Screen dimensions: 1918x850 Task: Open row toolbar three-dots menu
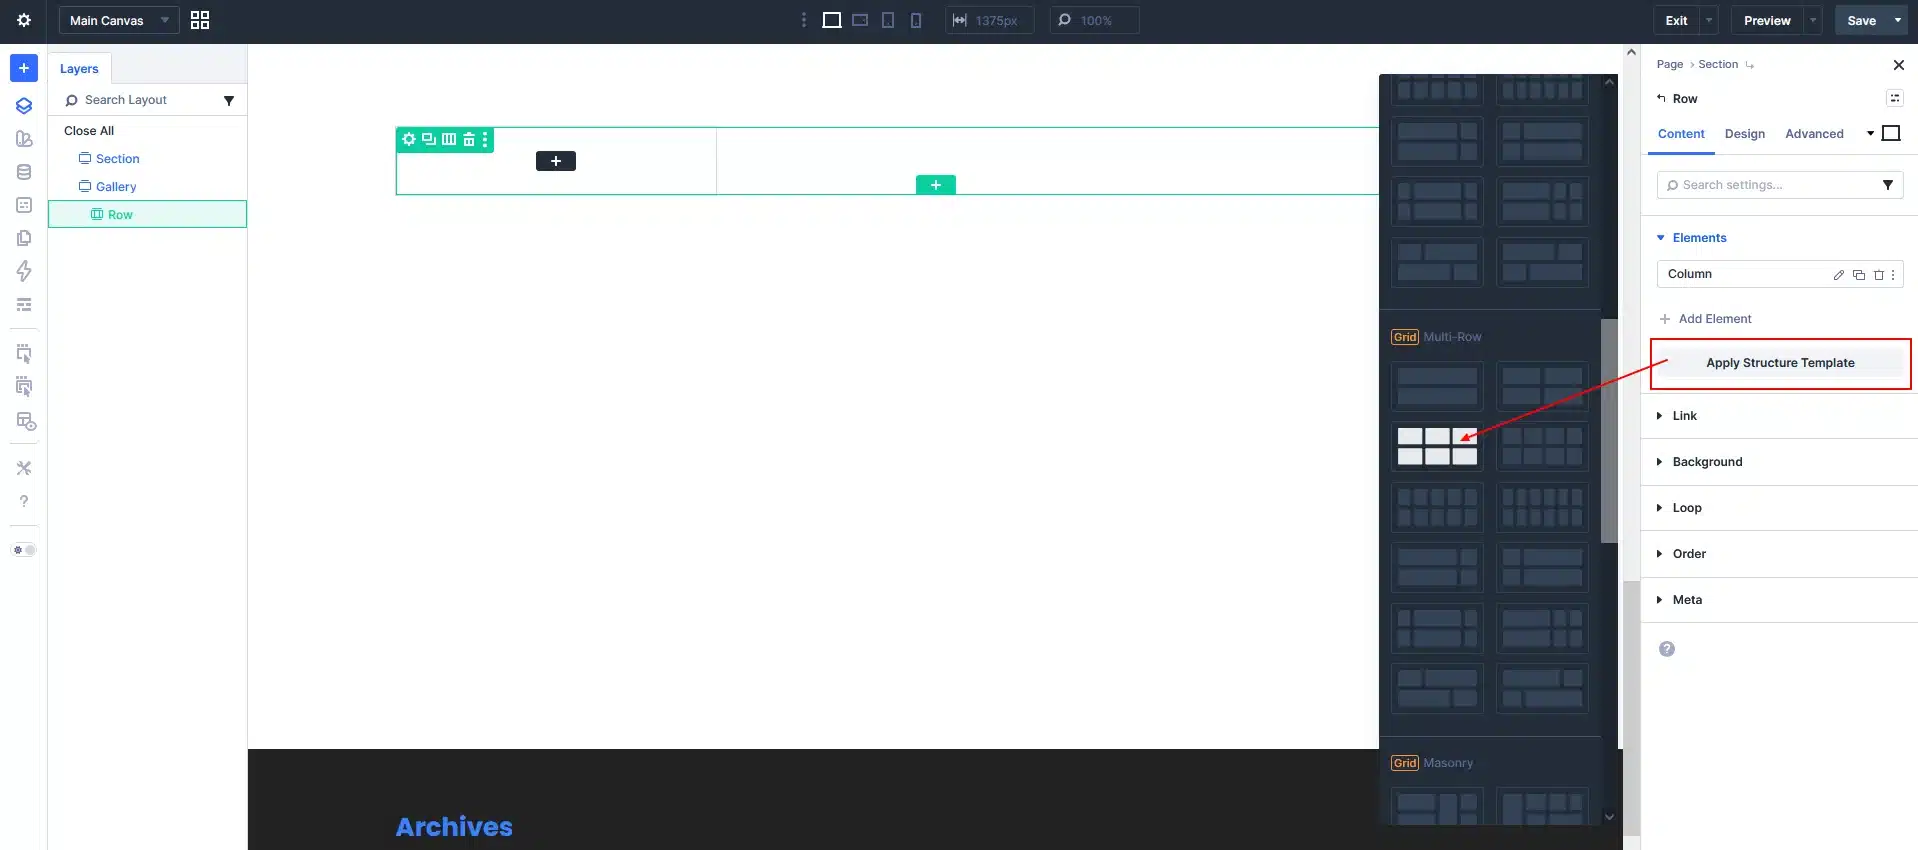tap(485, 139)
